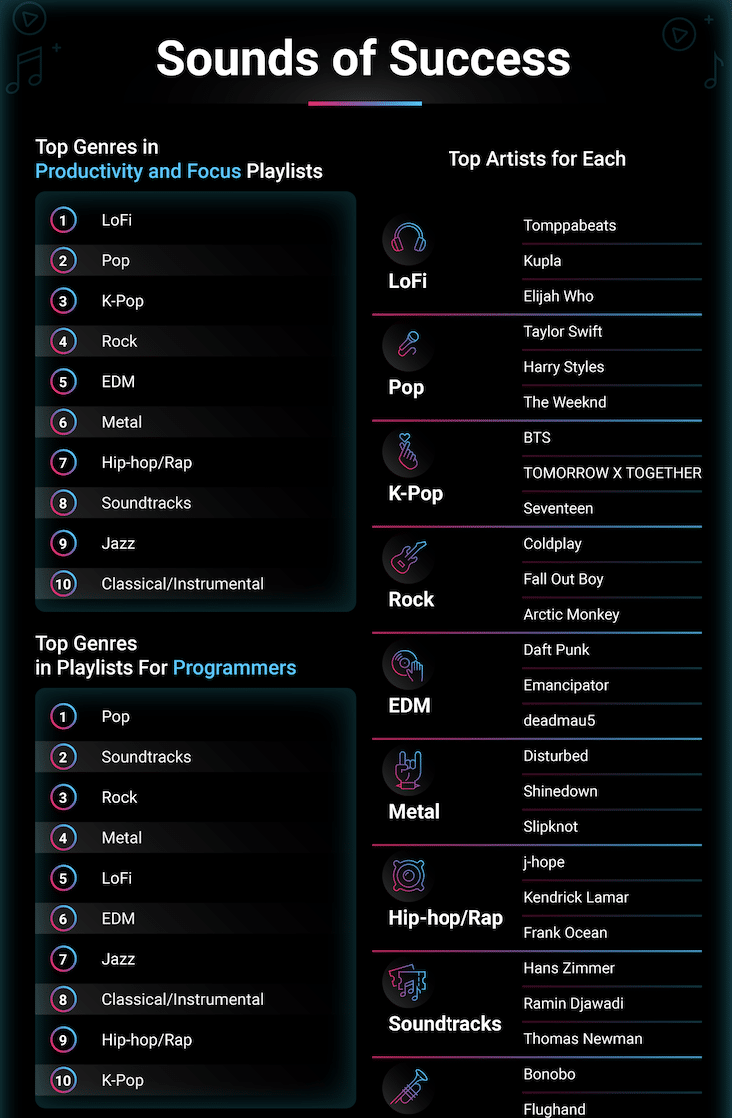Click the blue Programmers heading text

234,668
